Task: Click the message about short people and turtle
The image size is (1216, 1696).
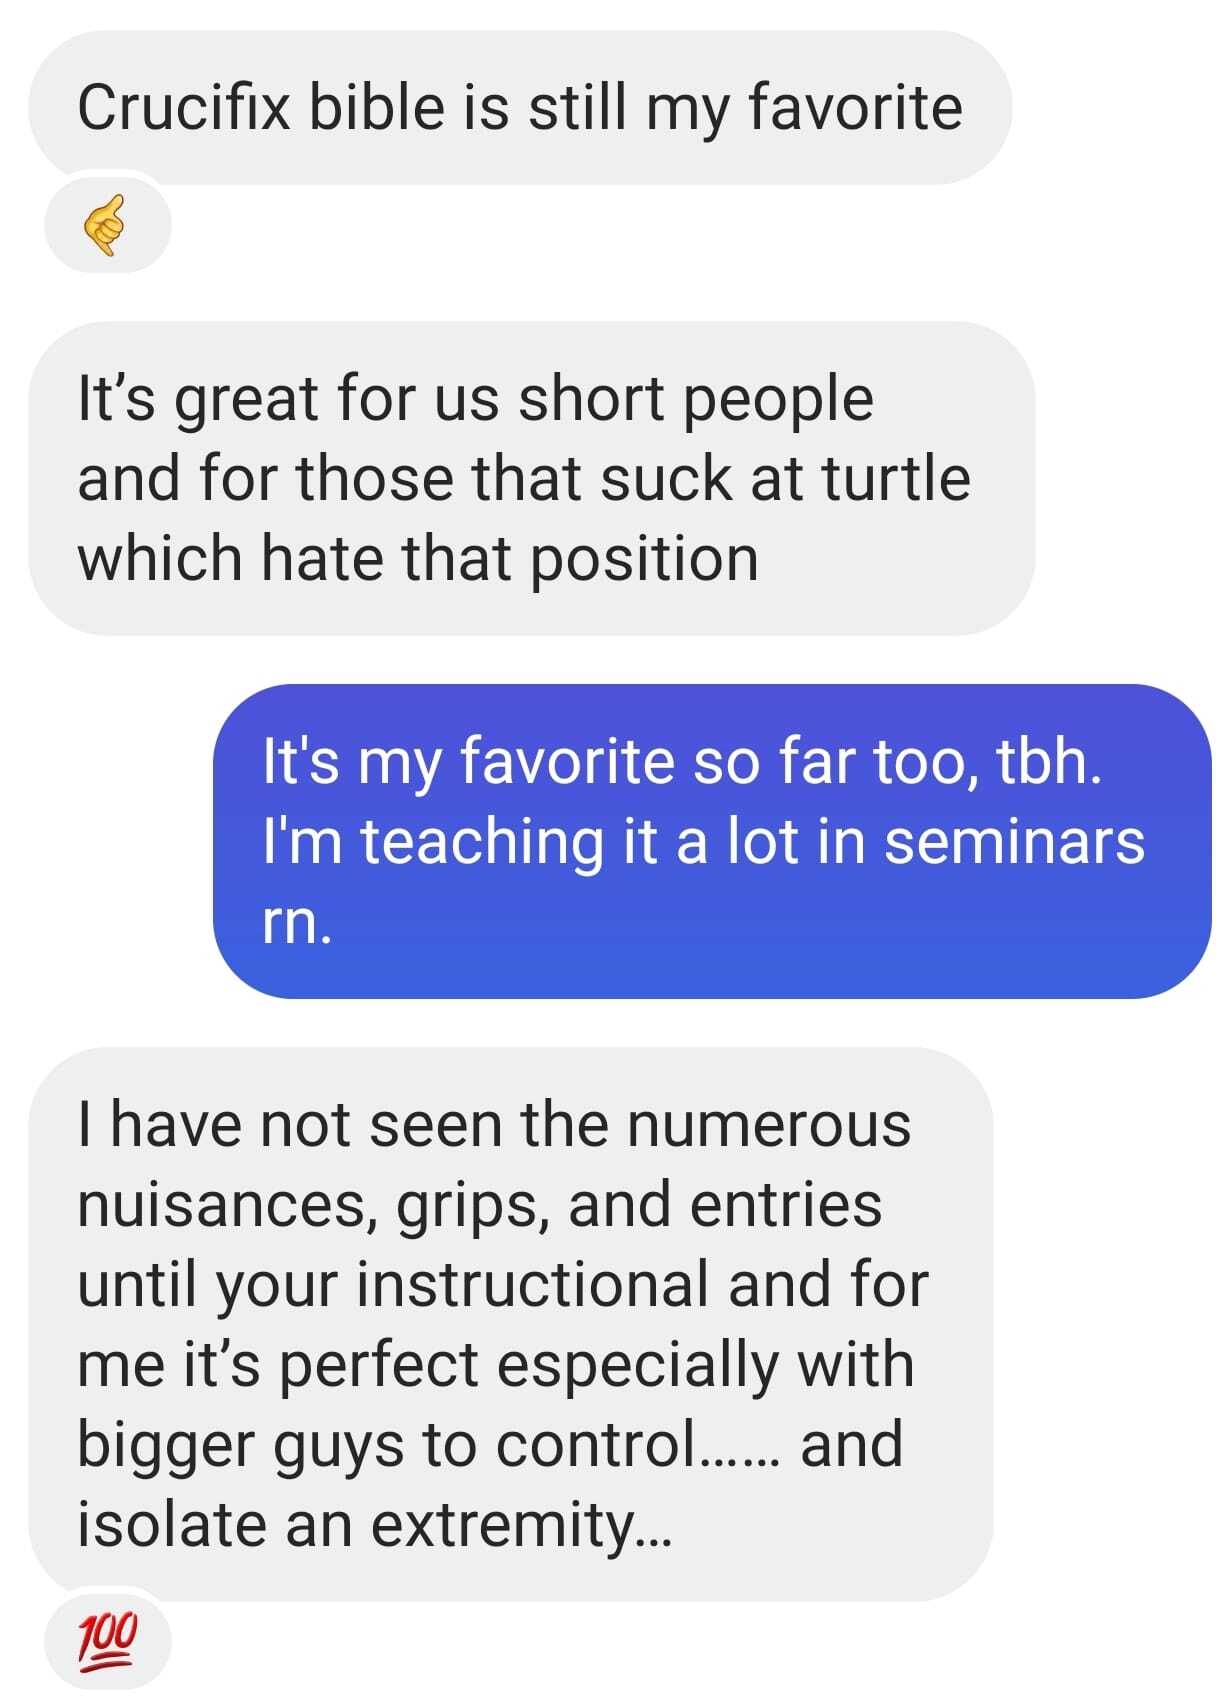Action: pyautogui.click(x=530, y=478)
